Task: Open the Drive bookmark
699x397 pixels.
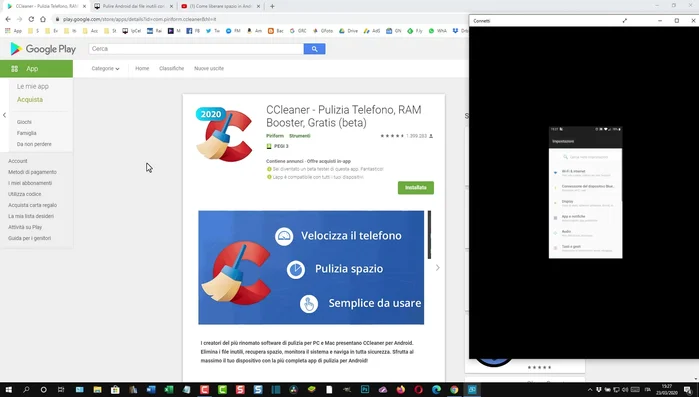Action: click(x=348, y=31)
